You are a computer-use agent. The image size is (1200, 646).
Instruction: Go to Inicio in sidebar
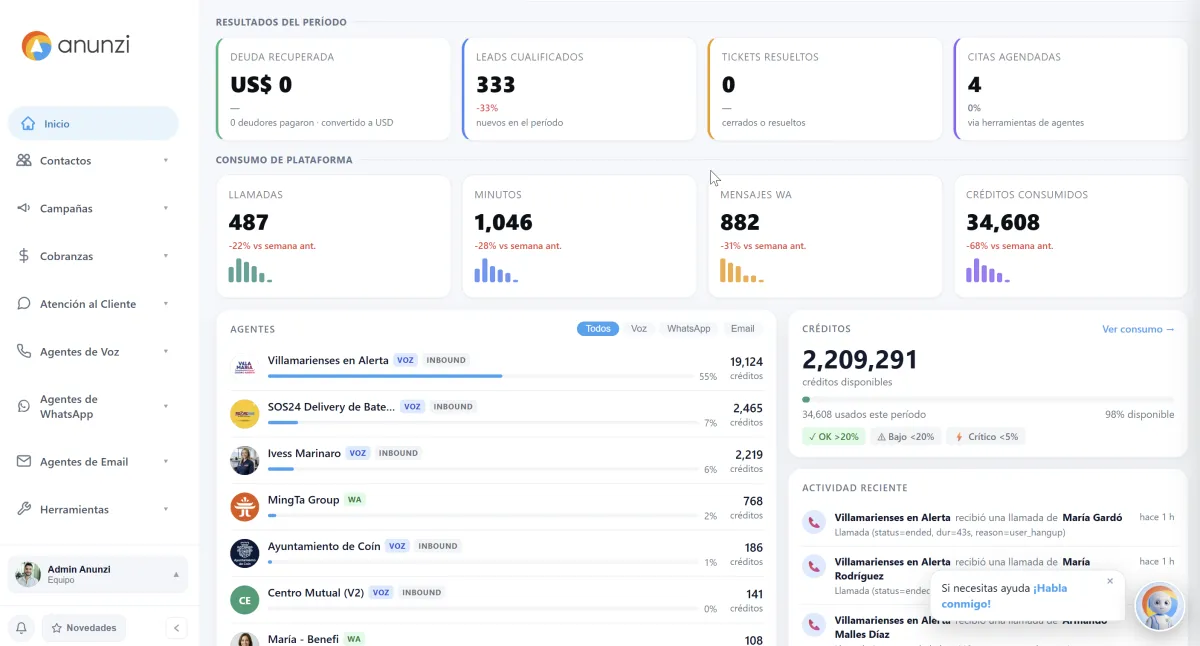click(x=93, y=124)
